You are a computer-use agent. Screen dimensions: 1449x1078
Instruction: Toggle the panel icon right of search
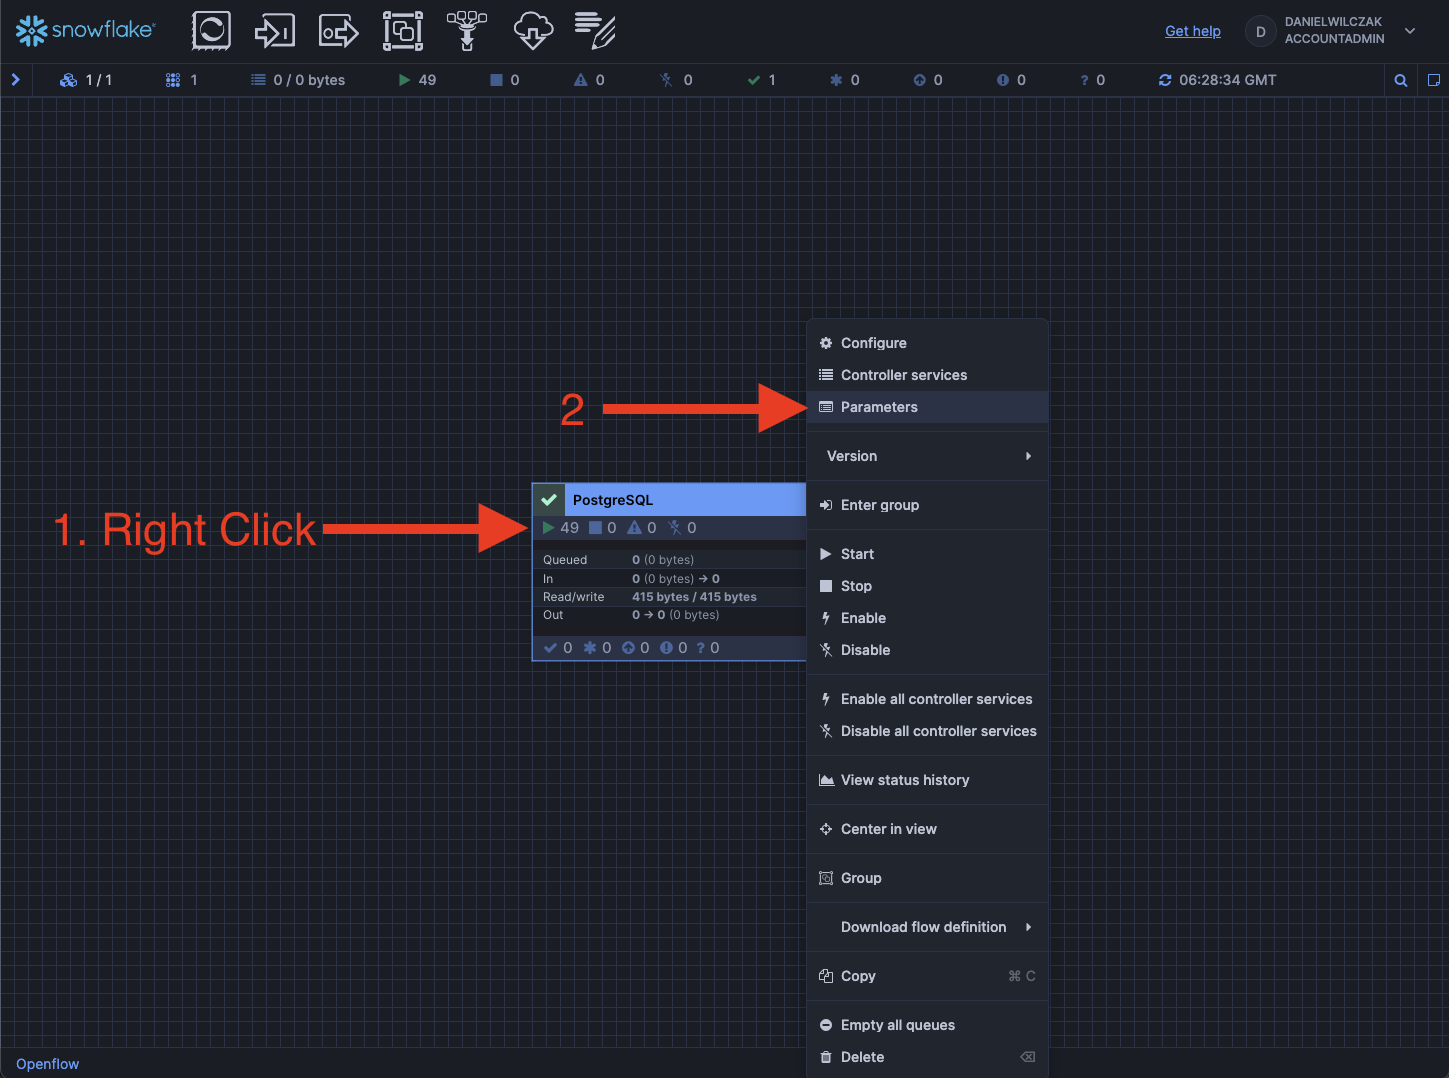pyautogui.click(x=1433, y=80)
